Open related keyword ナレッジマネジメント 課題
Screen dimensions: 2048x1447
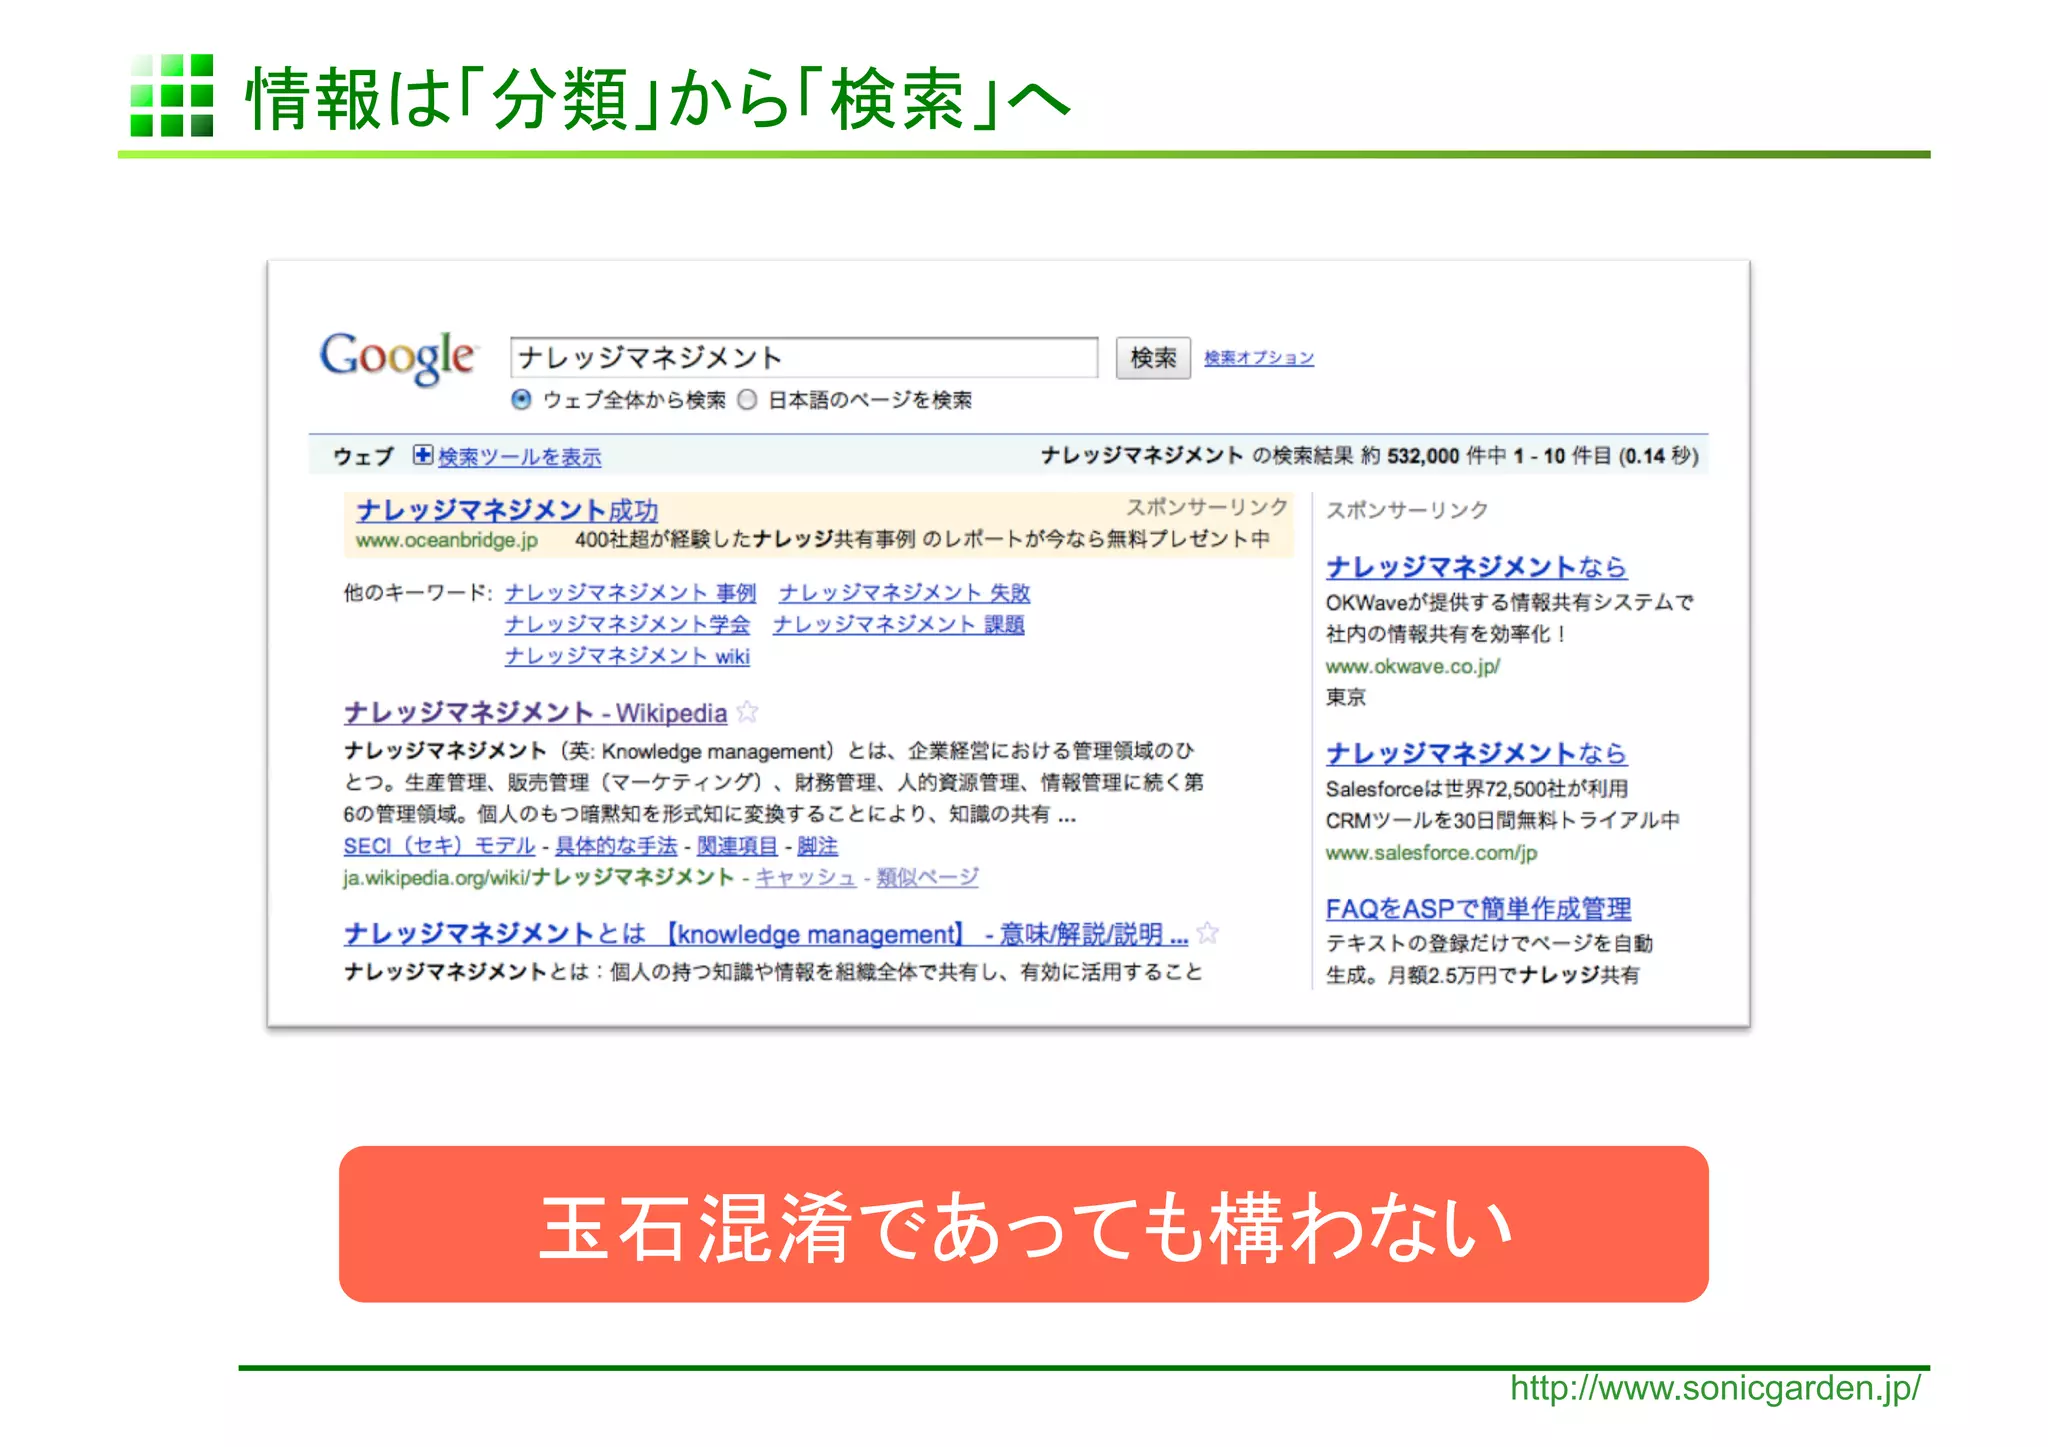point(899,625)
